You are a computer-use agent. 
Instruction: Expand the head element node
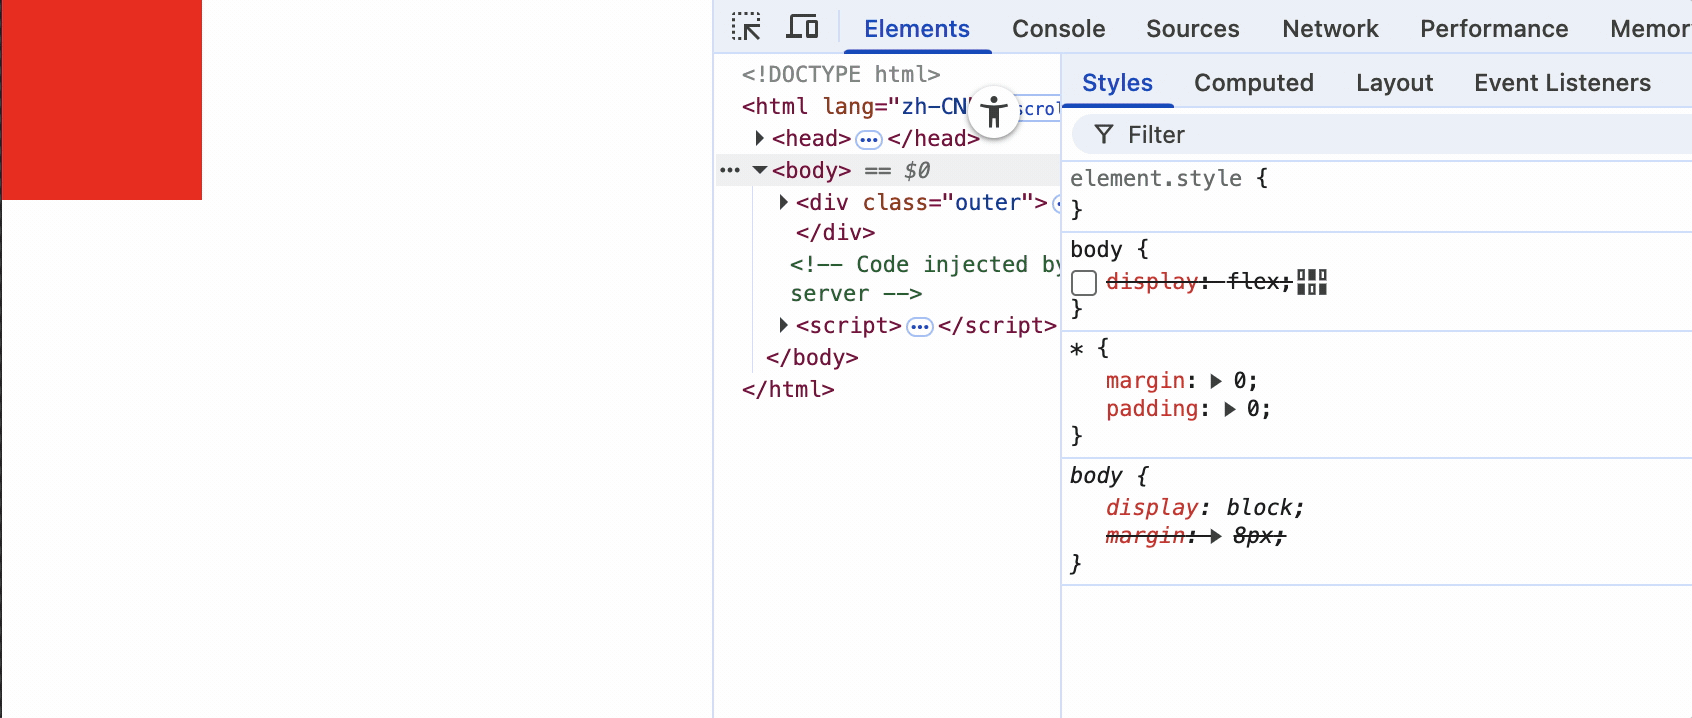tap(759, 138)
